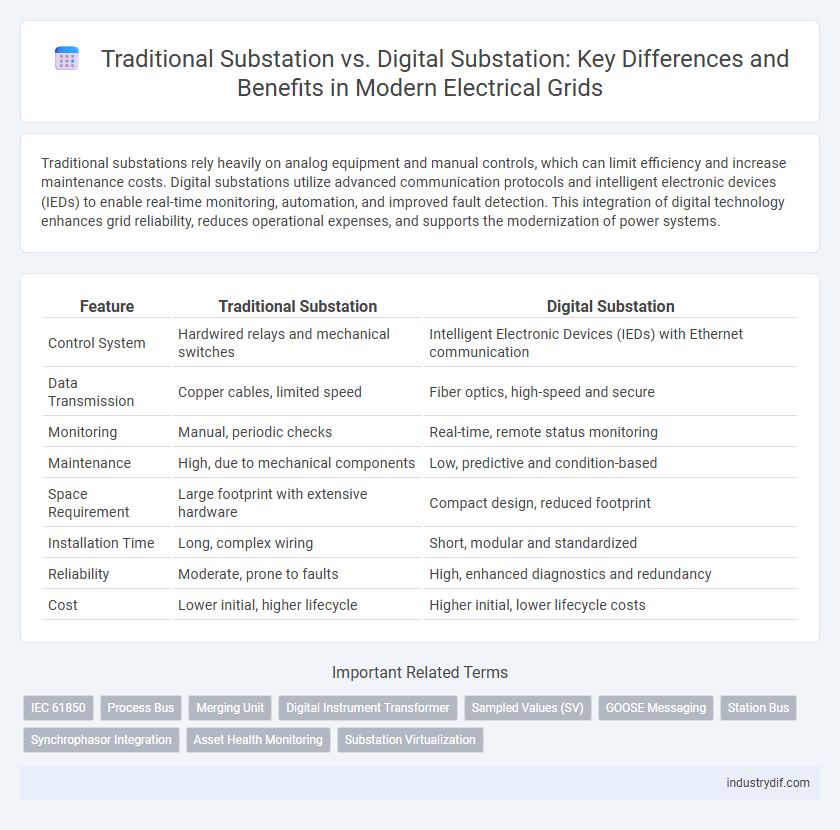Screen dimensions: 840x830
Task: Click the Asset Health Monitoring tag
Action: click(258, 740)
